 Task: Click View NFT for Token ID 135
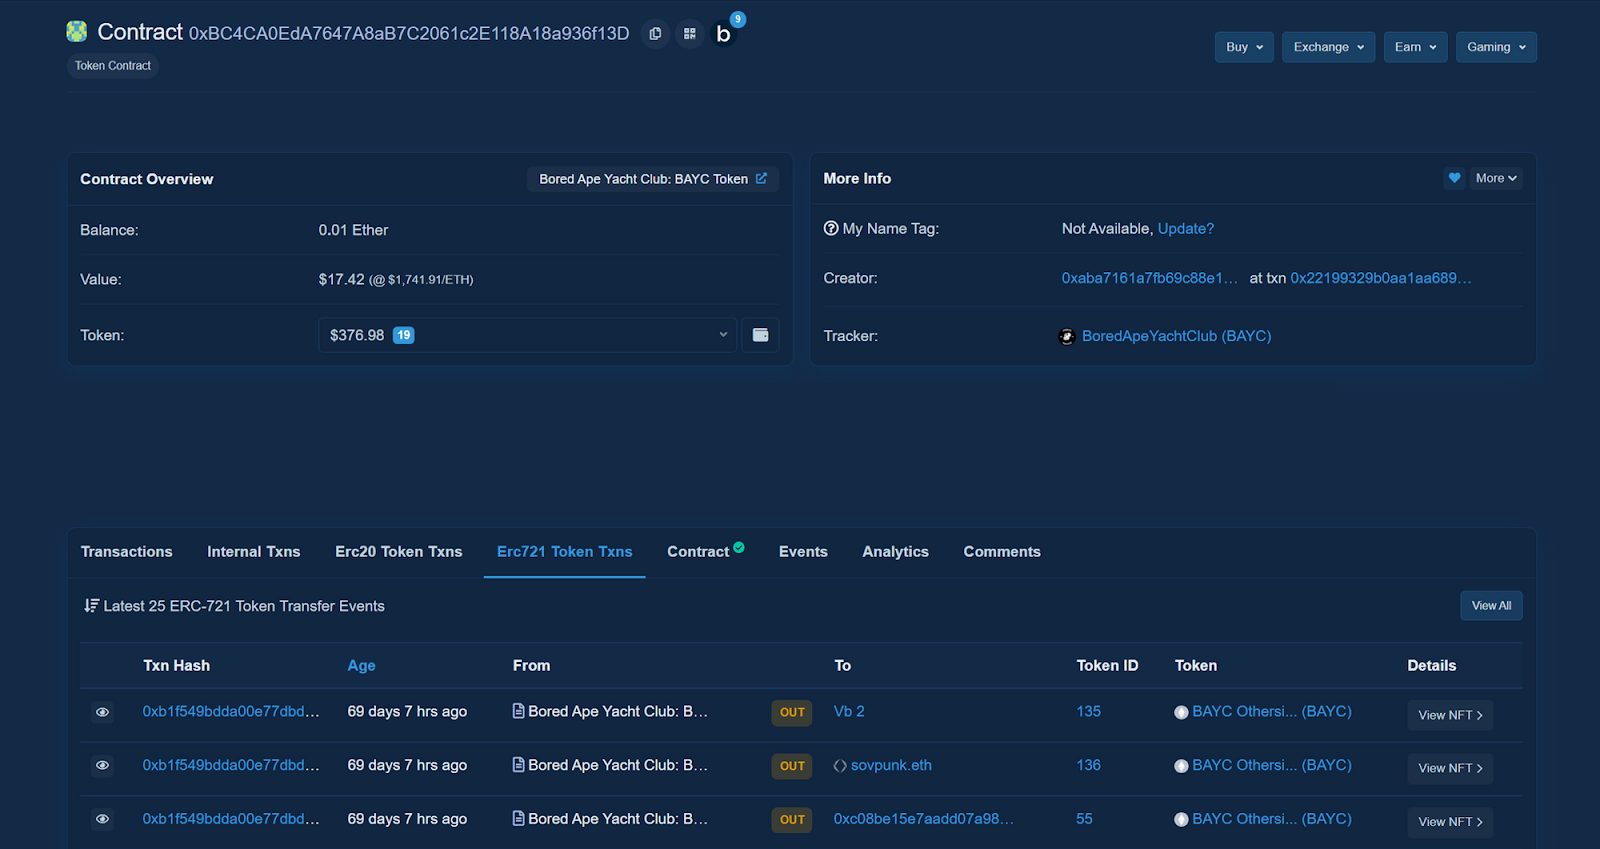pyautogui.click(x=1450, y=715)
